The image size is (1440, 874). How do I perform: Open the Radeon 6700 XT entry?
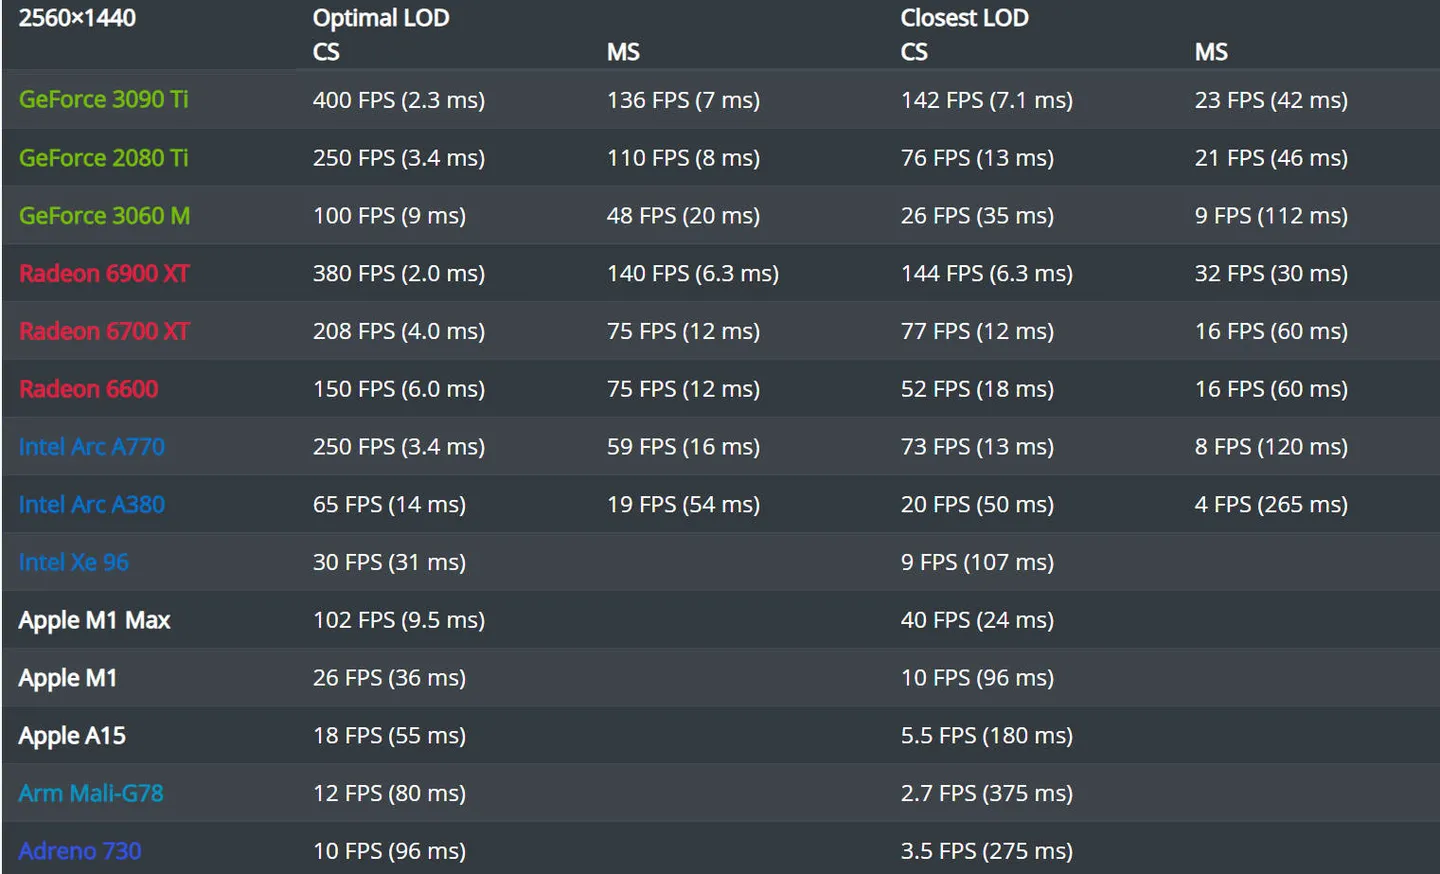click(x=104, y=332)
